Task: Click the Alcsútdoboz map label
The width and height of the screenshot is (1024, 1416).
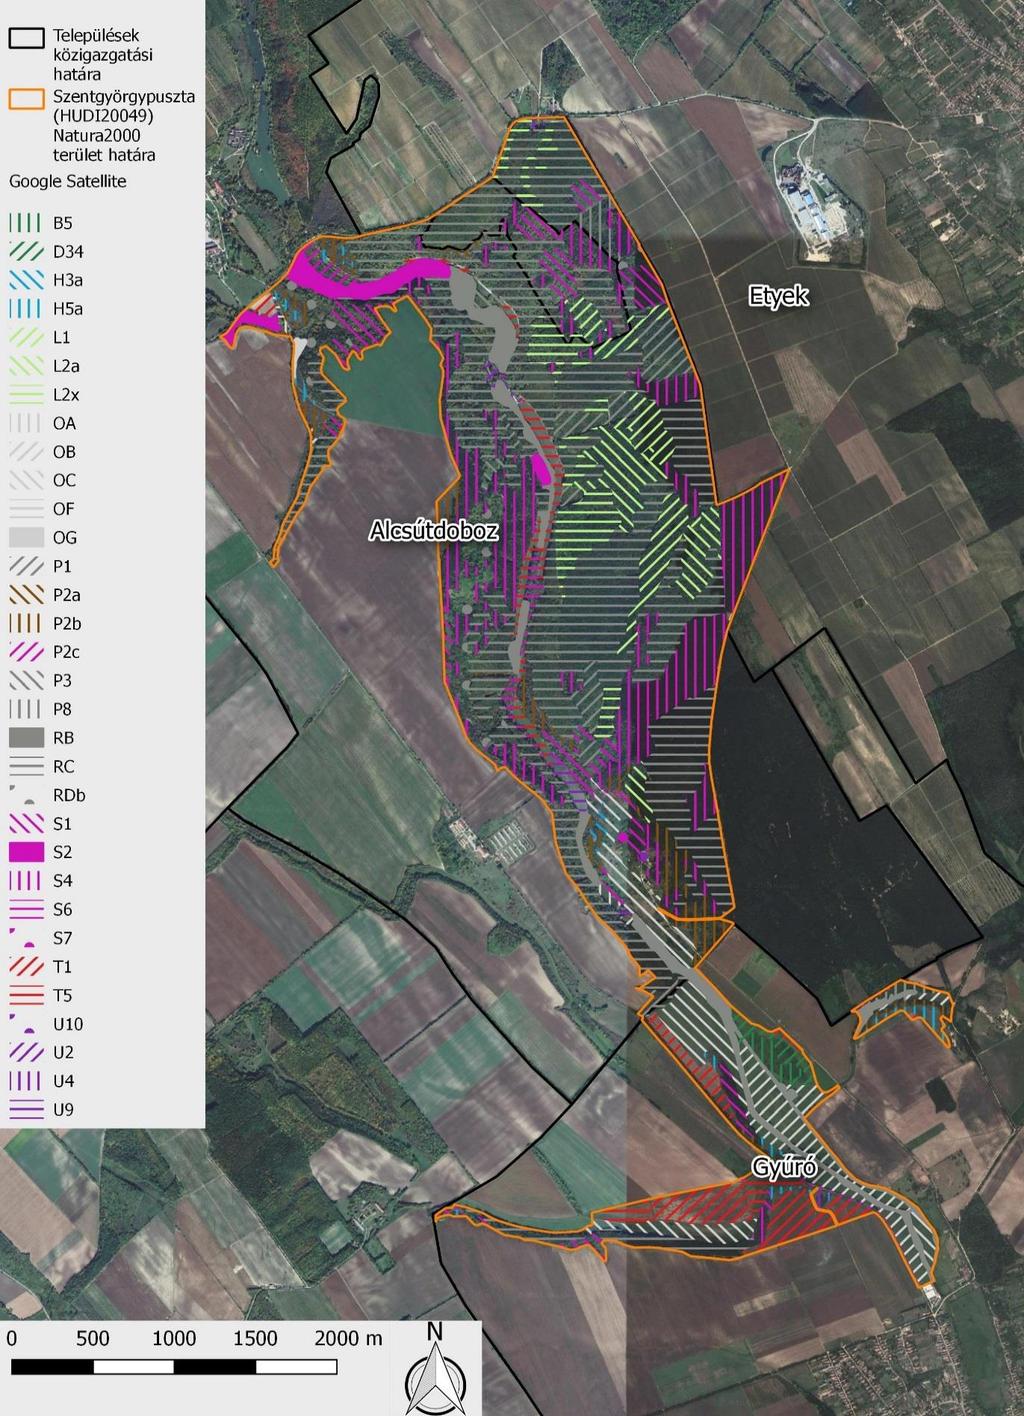Action: tap(433, 530)
